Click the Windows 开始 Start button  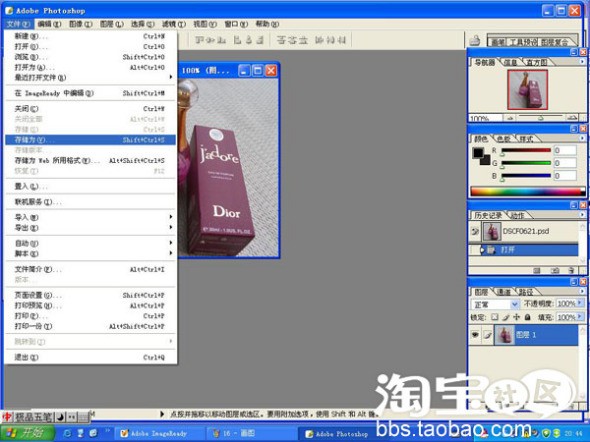(x=26, y=433)
